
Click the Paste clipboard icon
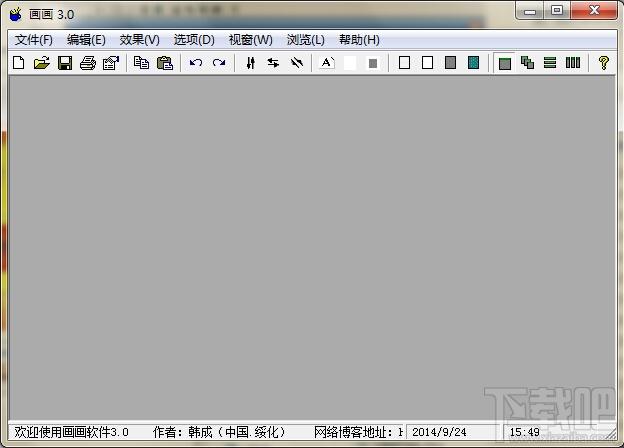pyautogui.click(x=165, y=63)
